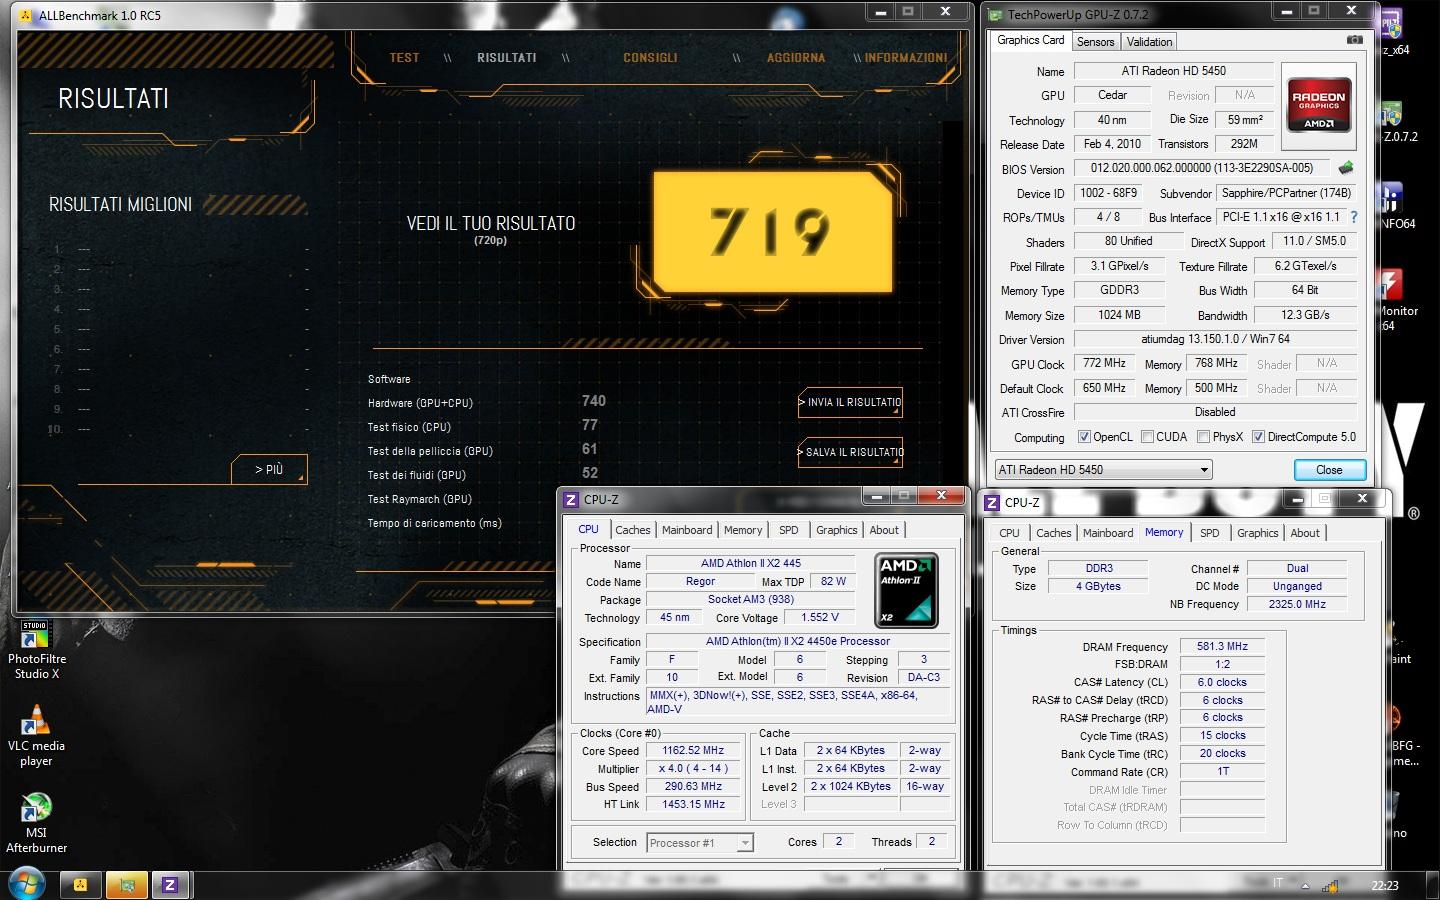Show hidden tray icons arrow
The height and width of the screenshot is (900, 1440).
(1305, 886)
